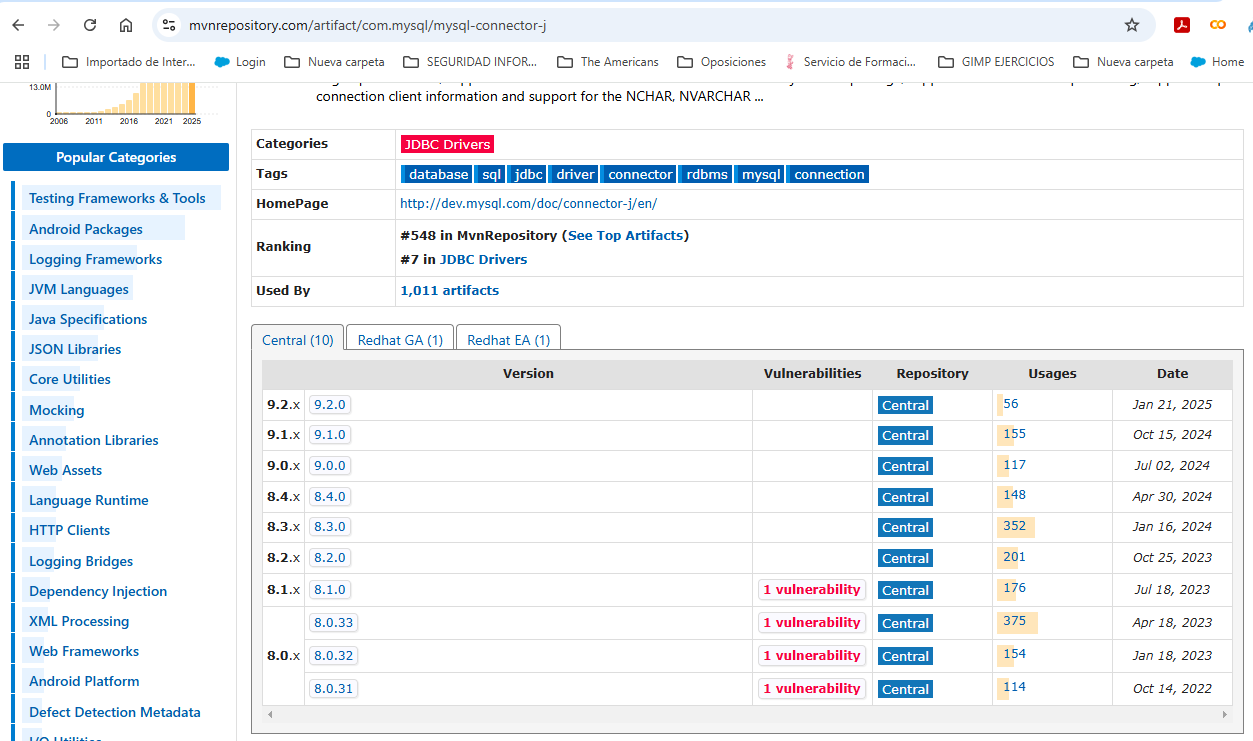Viewport: 1253px width, 741px height.
Task: Open version 8.0.33
Action: pos(333,622)
